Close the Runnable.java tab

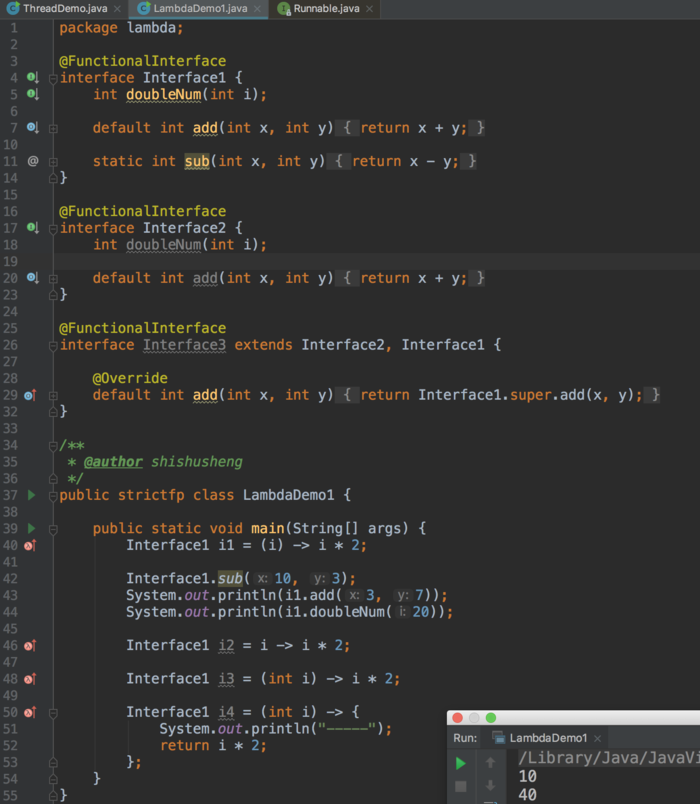pos(369,9)
